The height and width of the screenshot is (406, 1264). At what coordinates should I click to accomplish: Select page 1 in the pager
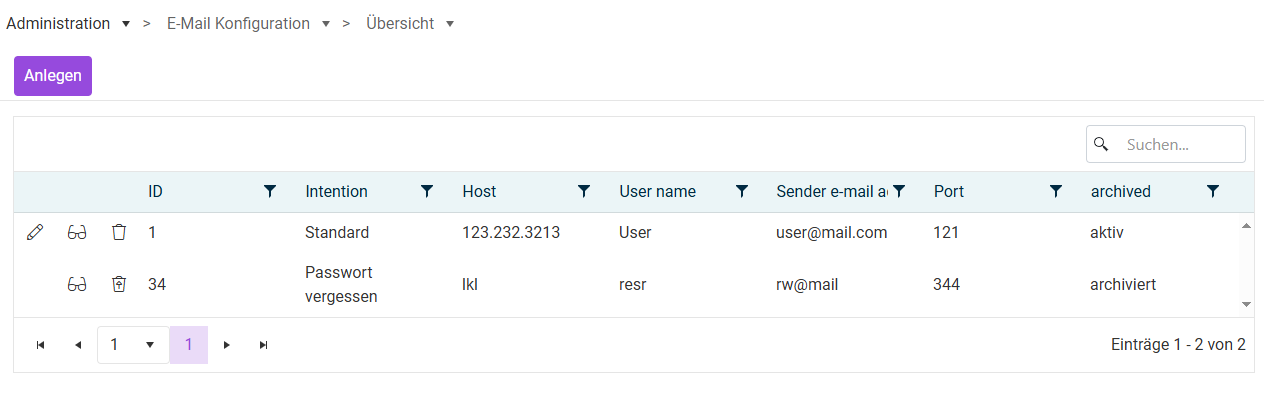pos(189,345)
